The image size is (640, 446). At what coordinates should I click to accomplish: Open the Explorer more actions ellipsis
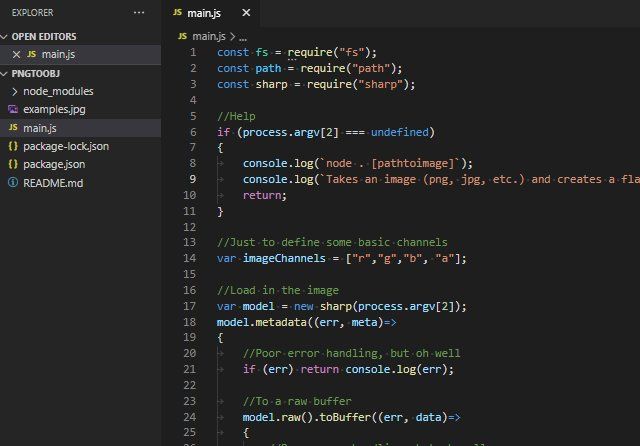coord(139,13)
